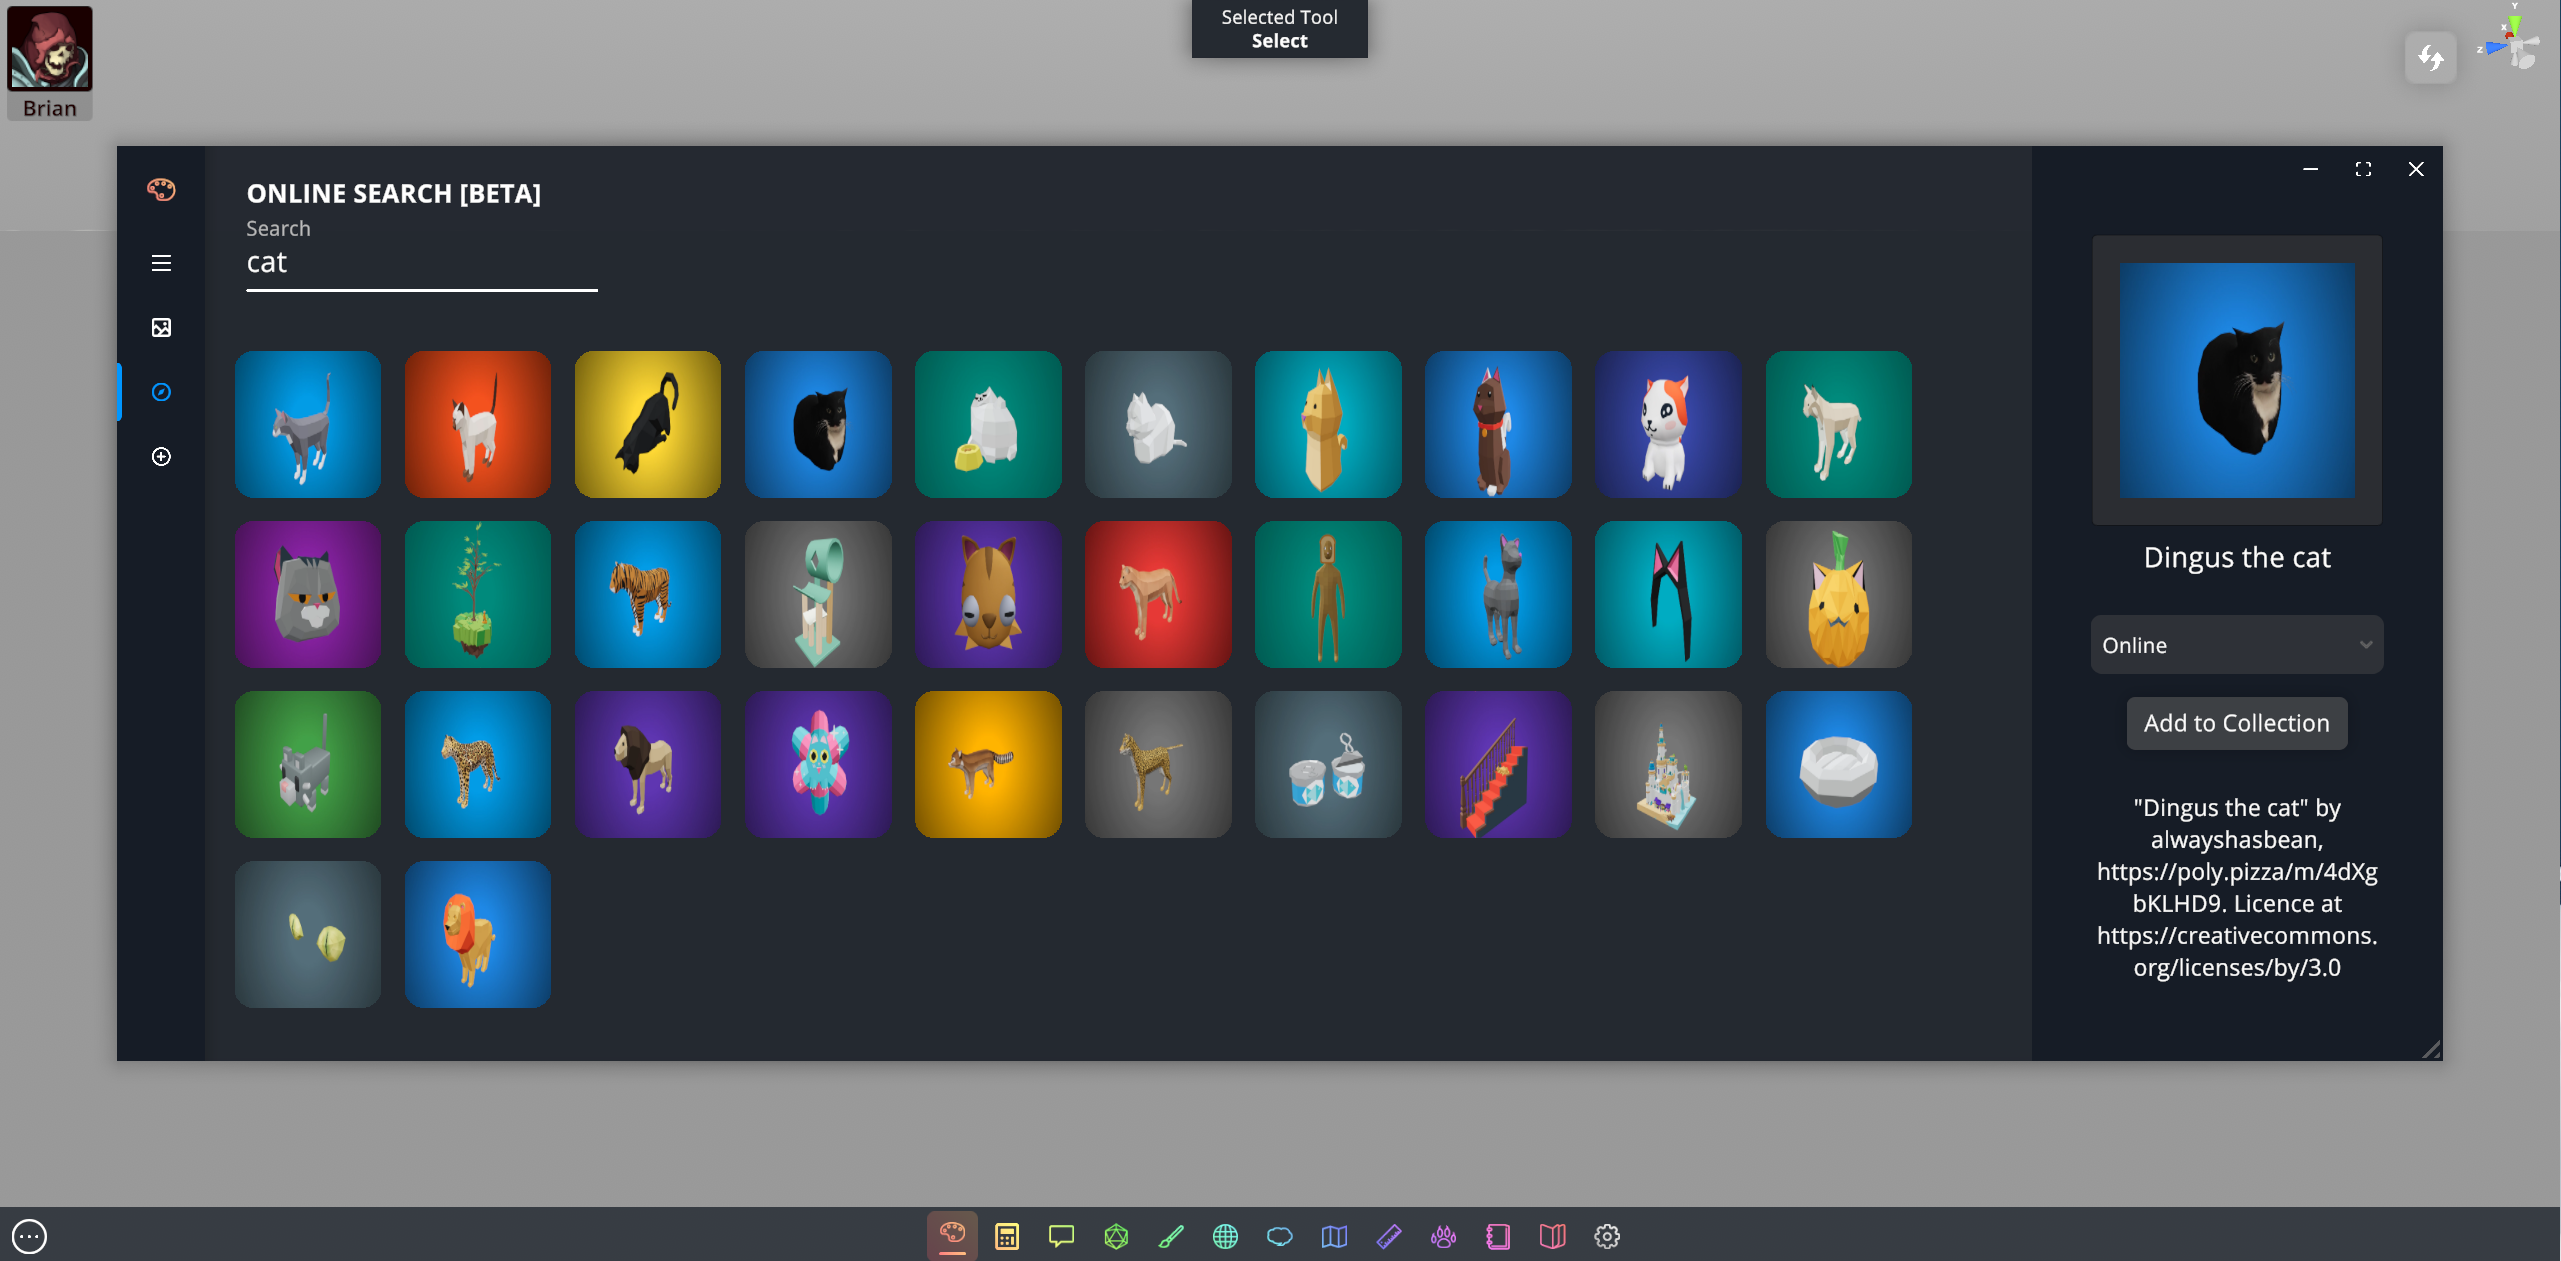Select the dice icosahedron tool
This screenshot has height=1261, width=2561.
(1116, 1236)
